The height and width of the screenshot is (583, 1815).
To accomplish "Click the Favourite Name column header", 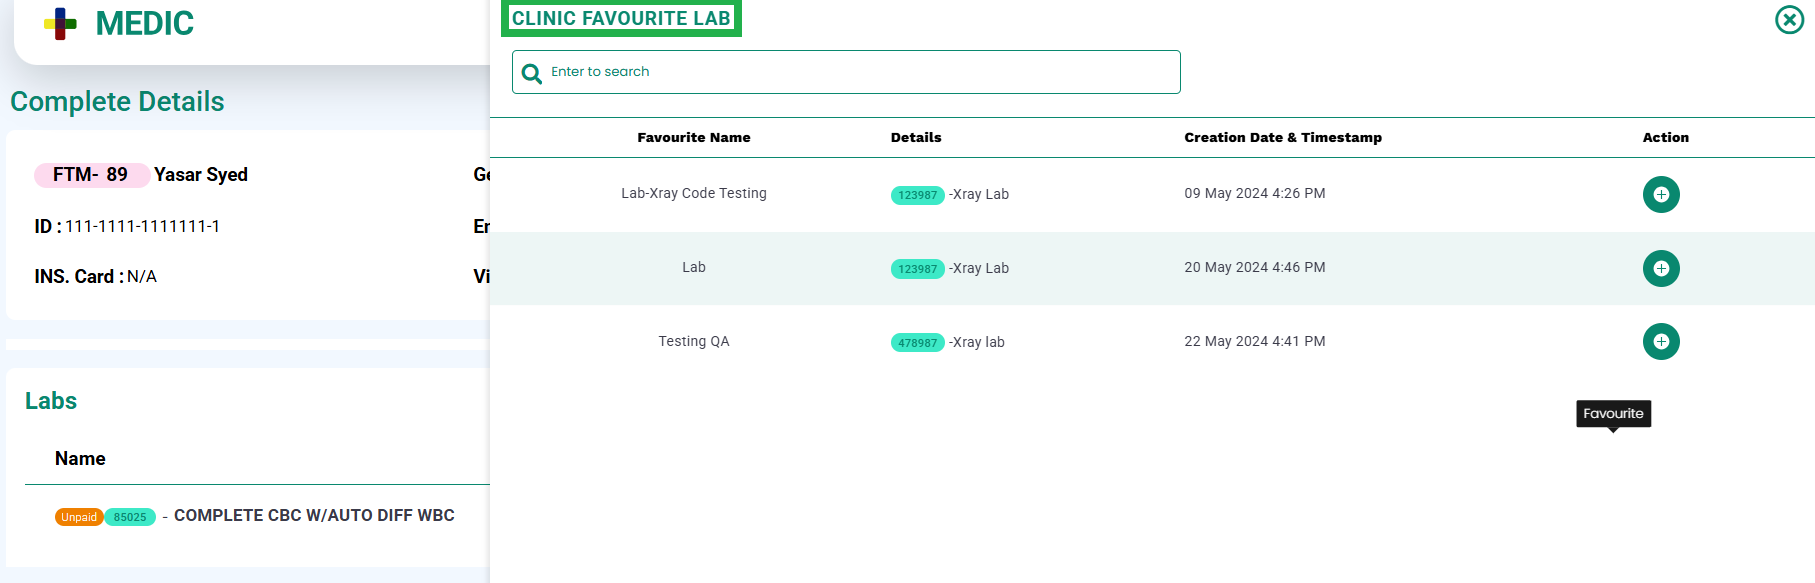I will [694, 138].
